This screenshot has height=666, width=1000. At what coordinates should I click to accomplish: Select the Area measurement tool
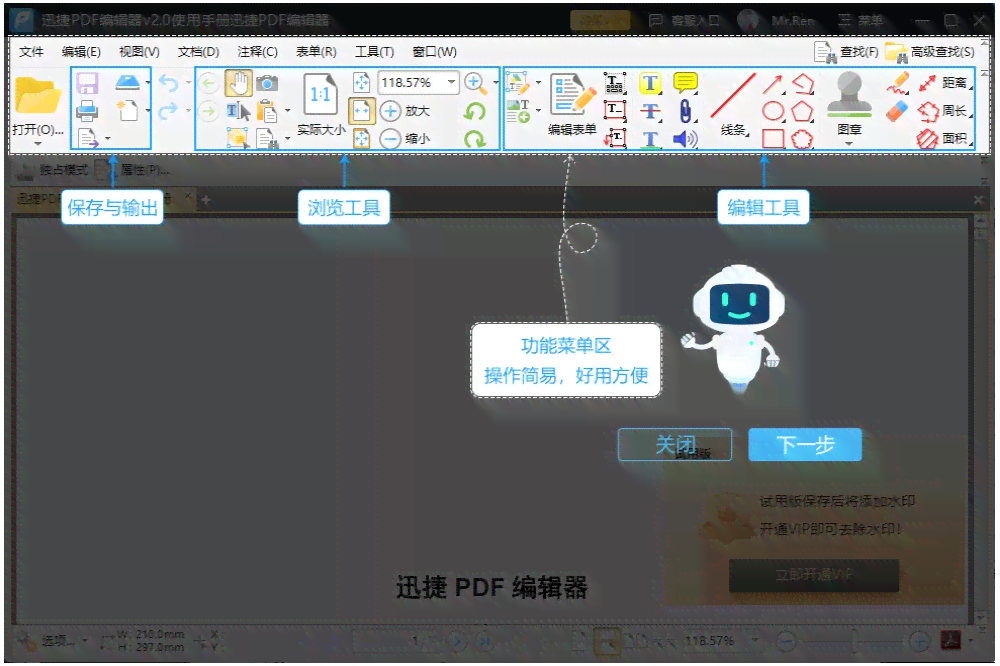[945, 138]
